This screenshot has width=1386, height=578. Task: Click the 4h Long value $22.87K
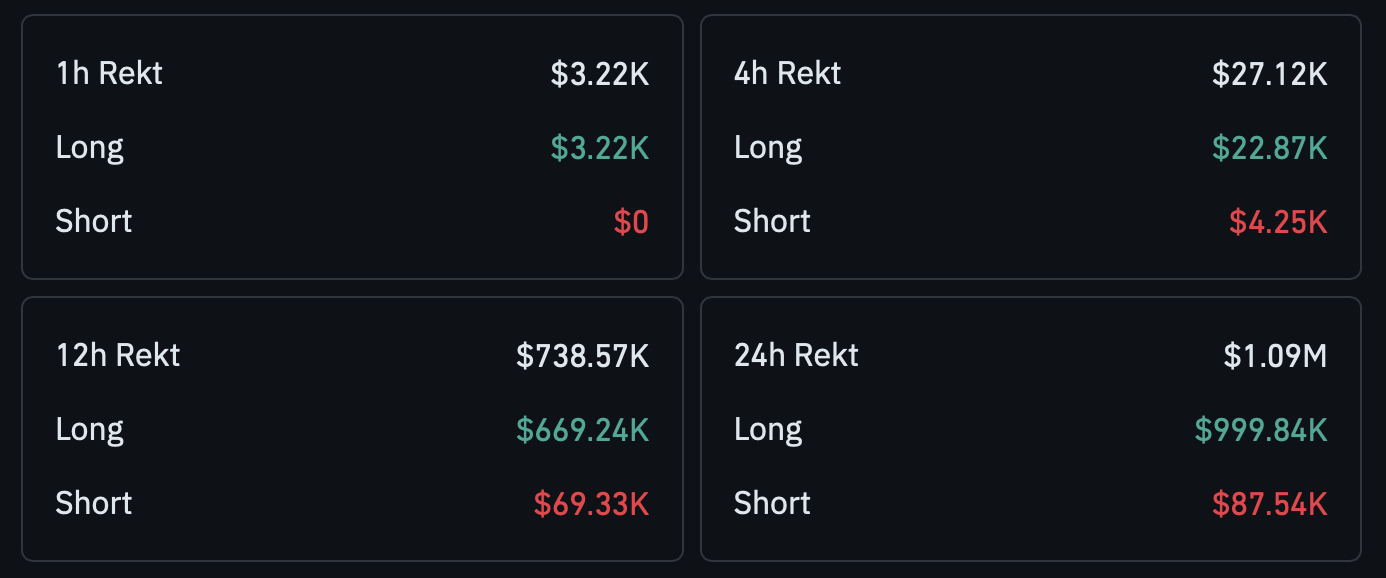coord(1270,148)
